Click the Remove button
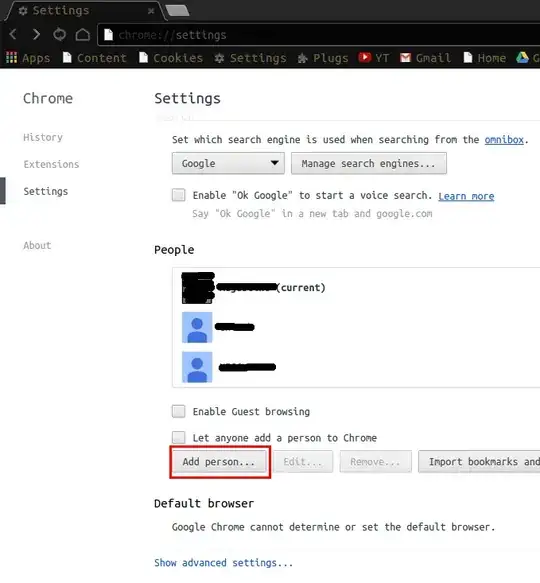The height and width of the screenshot is (583, 540). 375,462
